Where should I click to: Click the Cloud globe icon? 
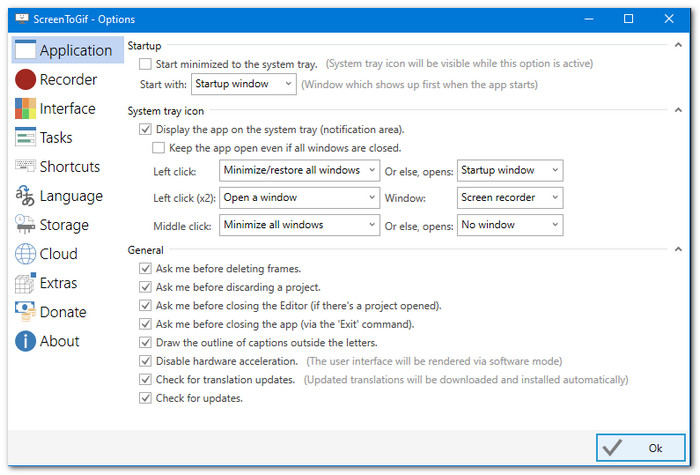click(25, 254)
